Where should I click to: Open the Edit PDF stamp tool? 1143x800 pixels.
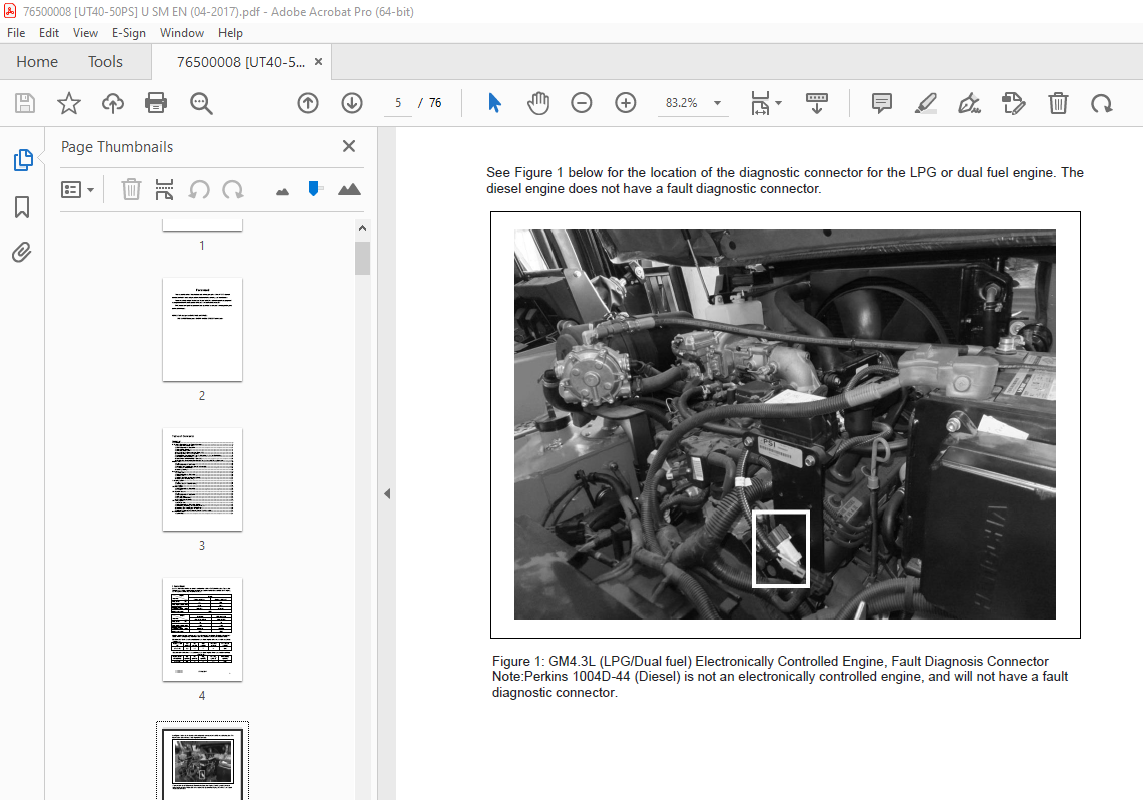[x=1013, y=103]
